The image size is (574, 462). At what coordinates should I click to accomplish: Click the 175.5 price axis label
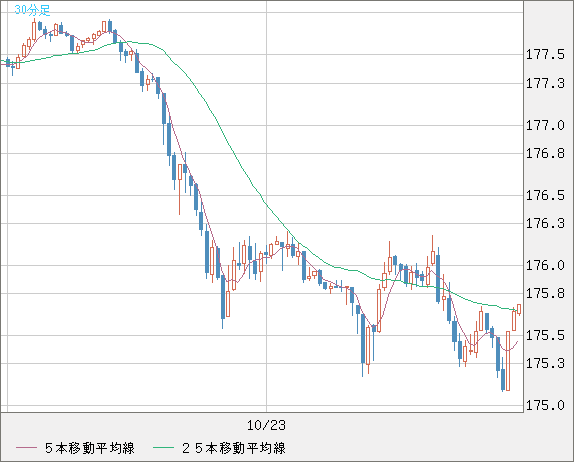[x=545, y=335]
